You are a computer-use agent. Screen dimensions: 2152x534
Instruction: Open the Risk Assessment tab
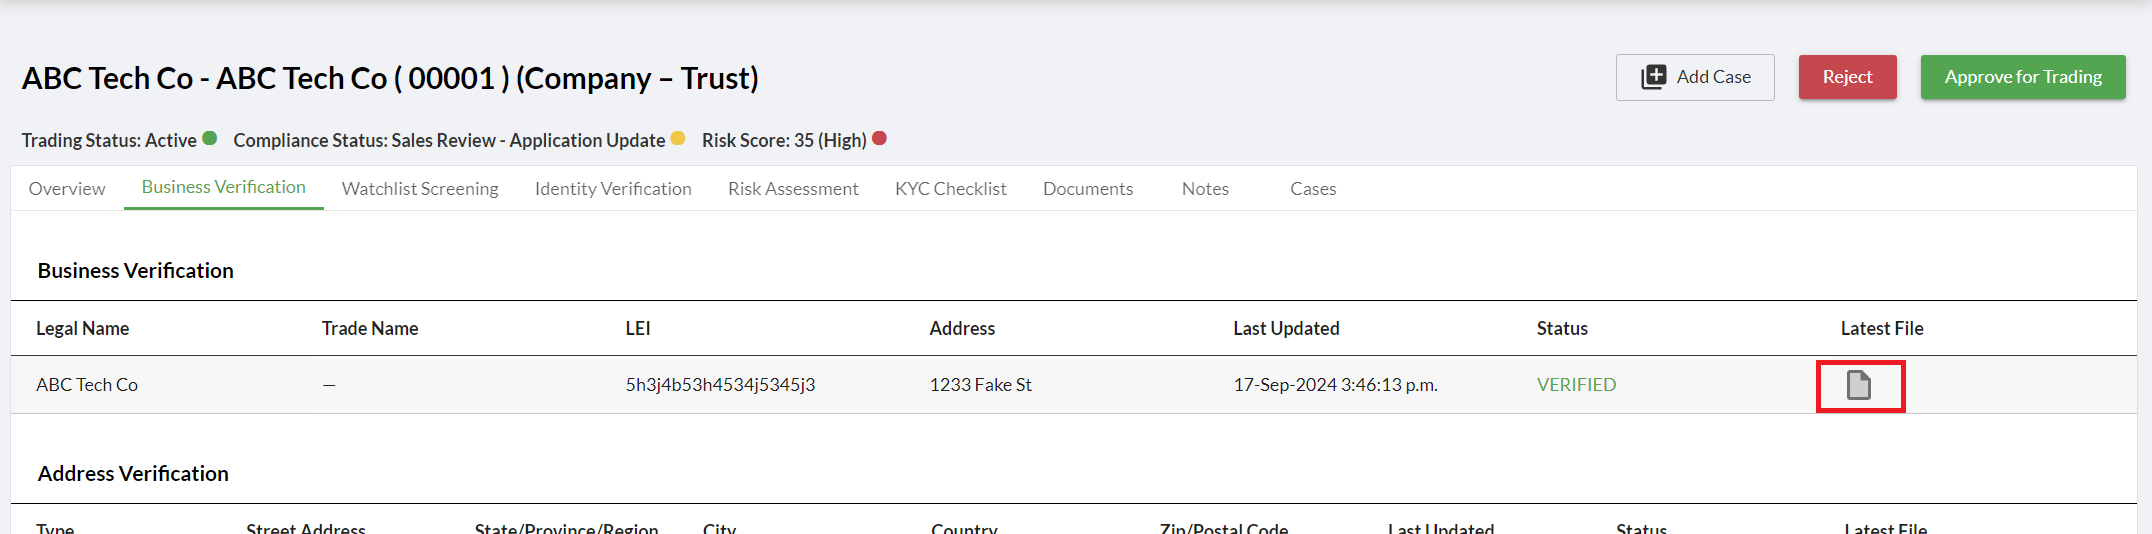click(793, 189)
